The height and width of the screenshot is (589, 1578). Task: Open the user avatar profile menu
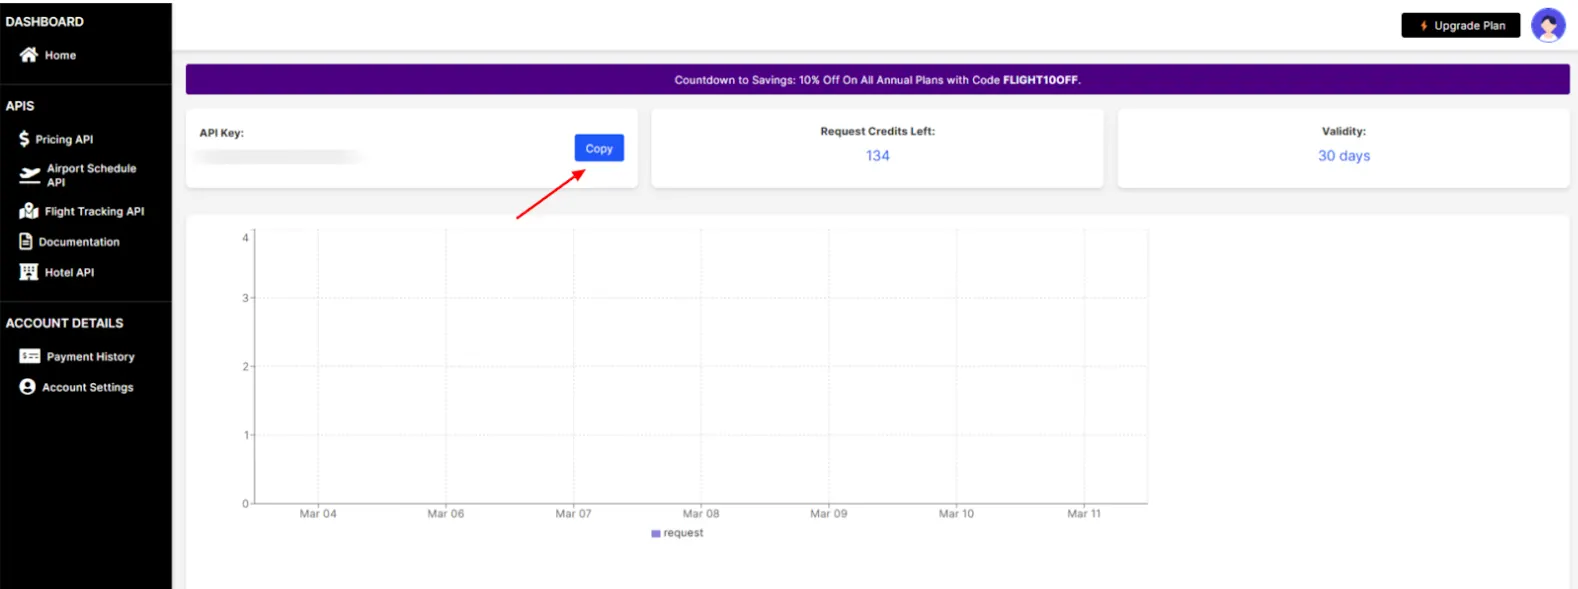(1548, 25)
